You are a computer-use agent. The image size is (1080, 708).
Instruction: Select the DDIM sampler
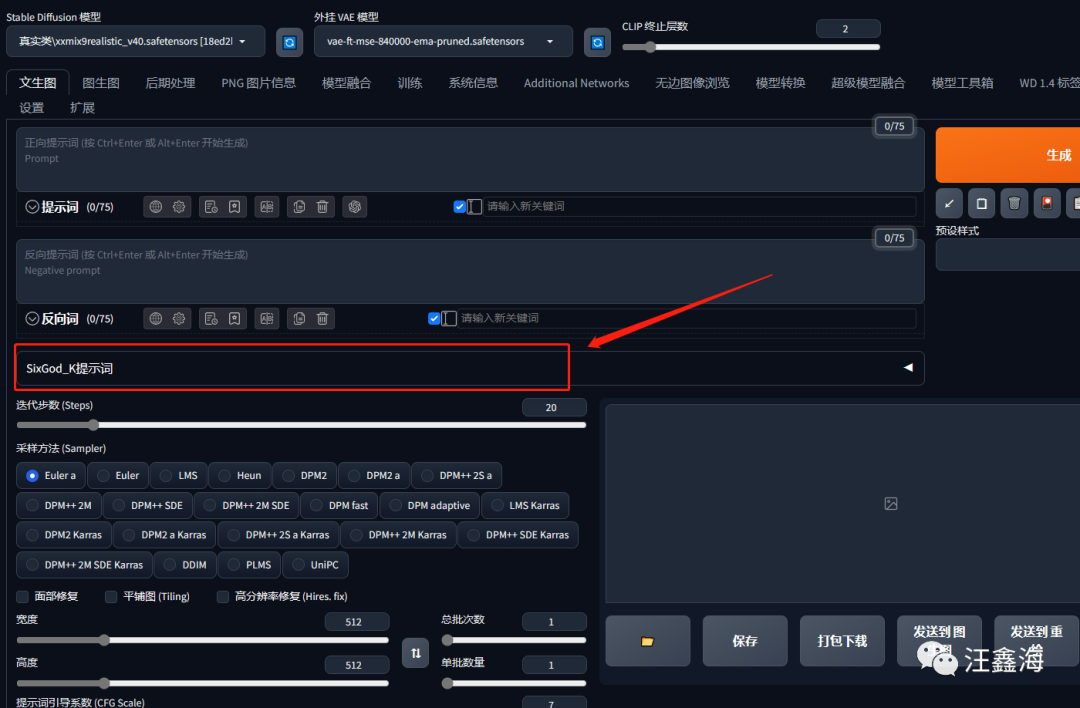click(185, 565)
